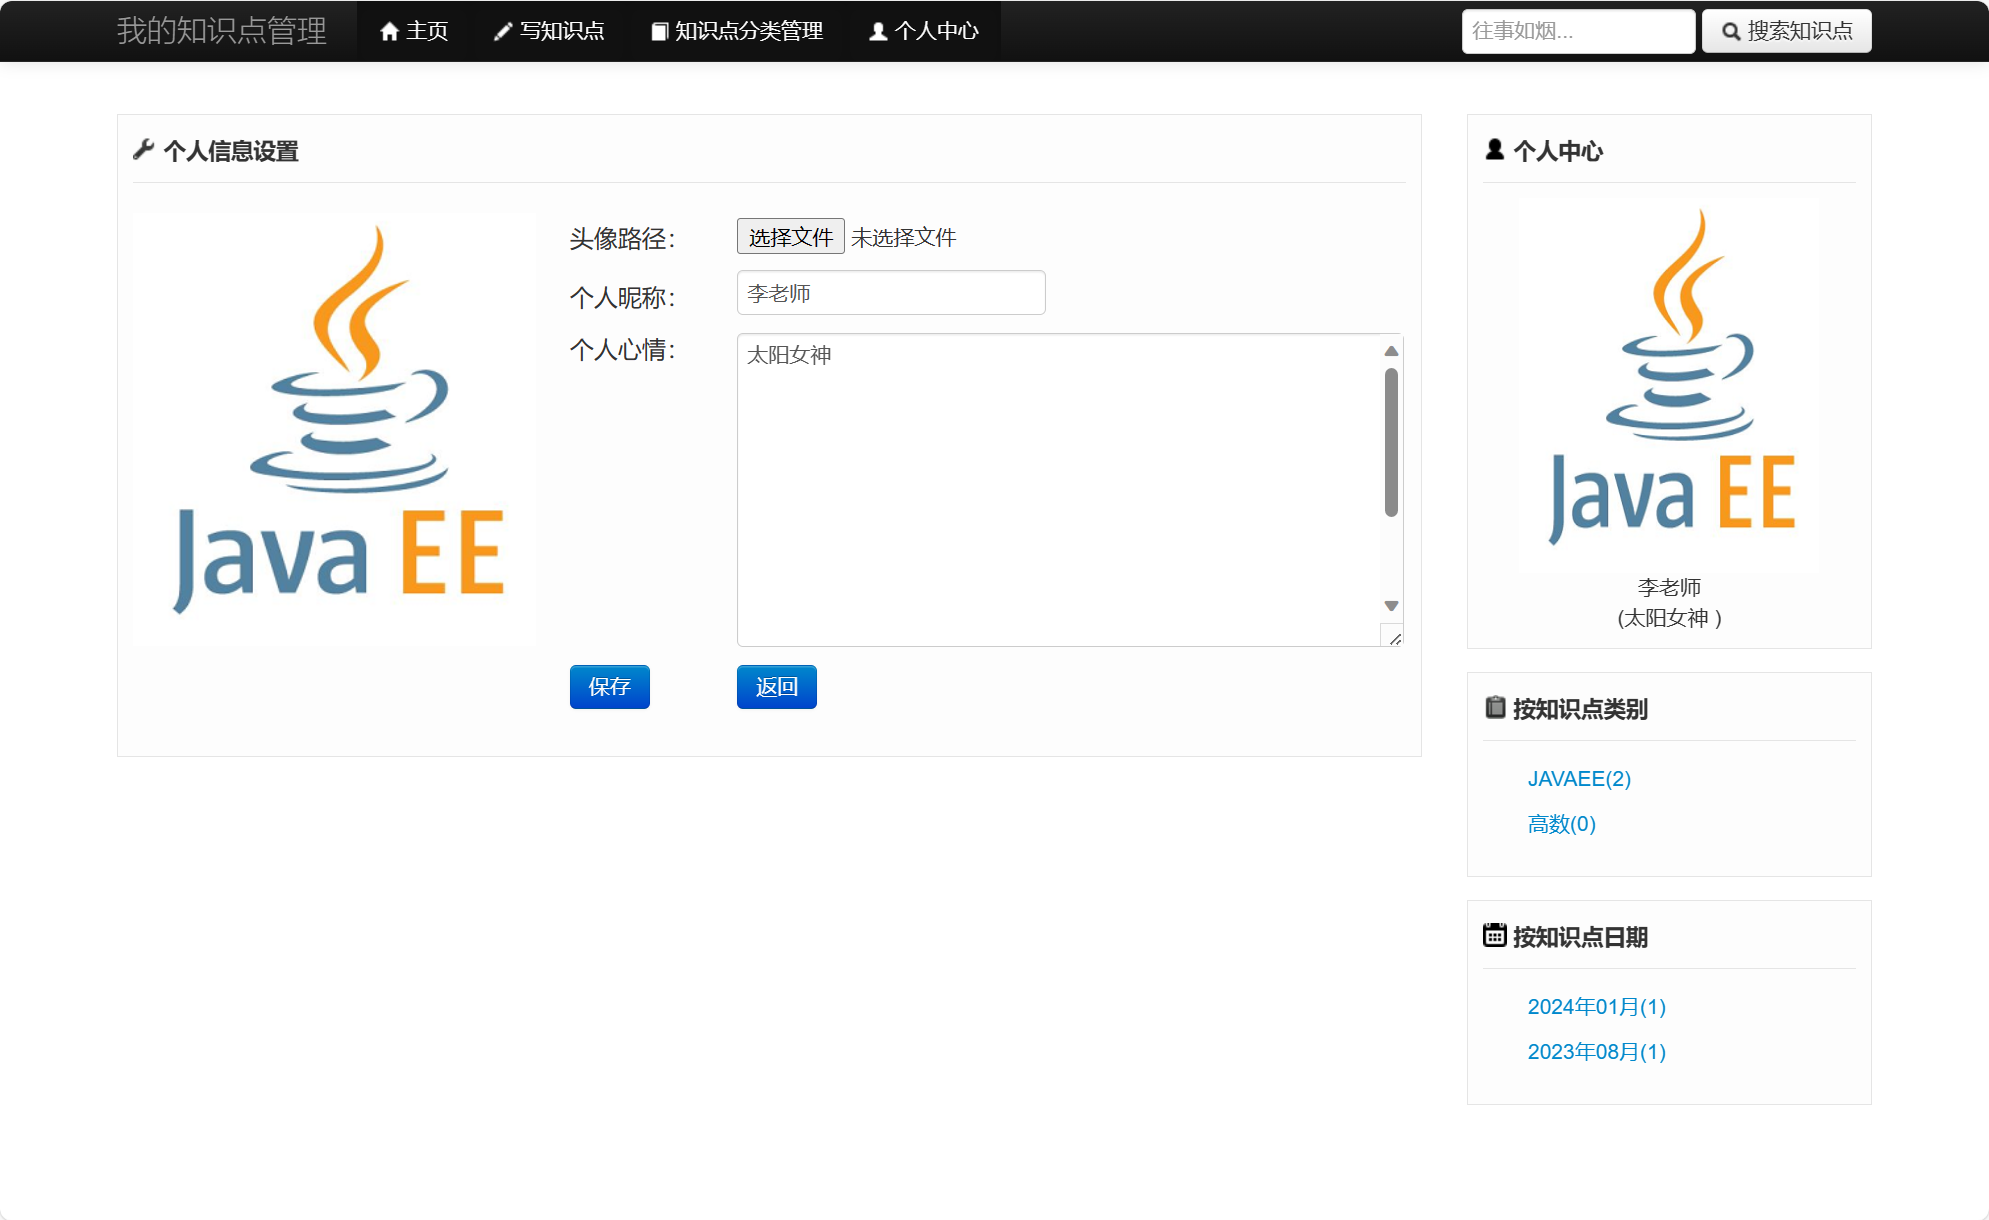Click the wrench icon beside 个人信息设置

[x=144, y=150]
